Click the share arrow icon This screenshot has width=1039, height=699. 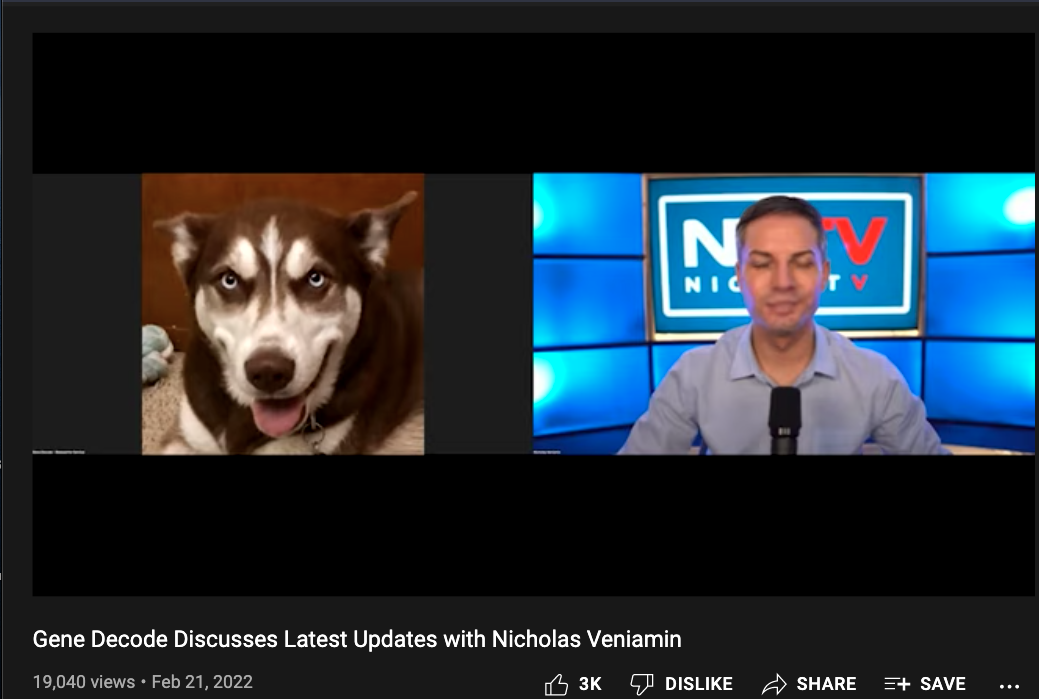(x=773, y=684)
